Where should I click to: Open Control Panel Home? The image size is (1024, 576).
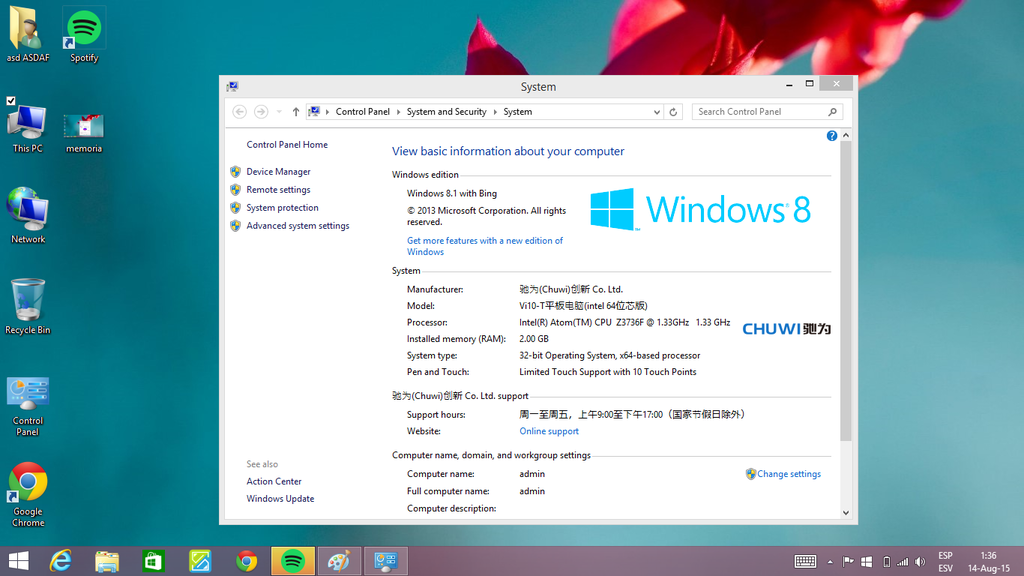pos(287,145)
